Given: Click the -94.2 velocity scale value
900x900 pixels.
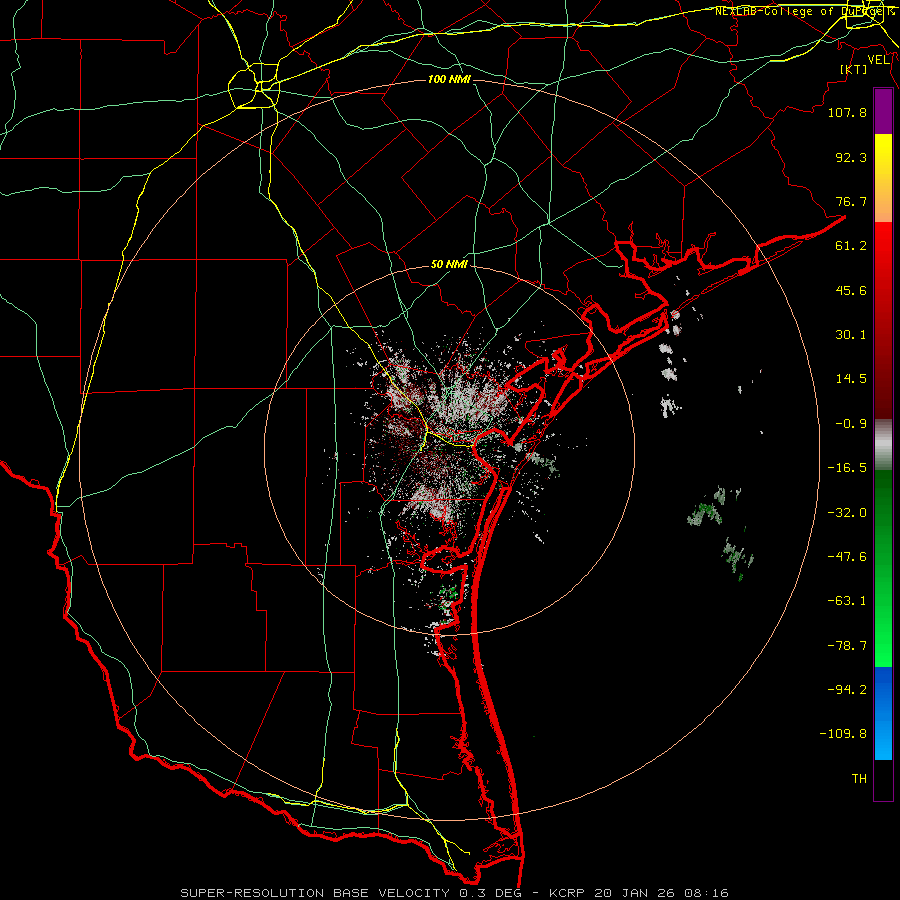Looking at the screenshot, I should (847, 690).
